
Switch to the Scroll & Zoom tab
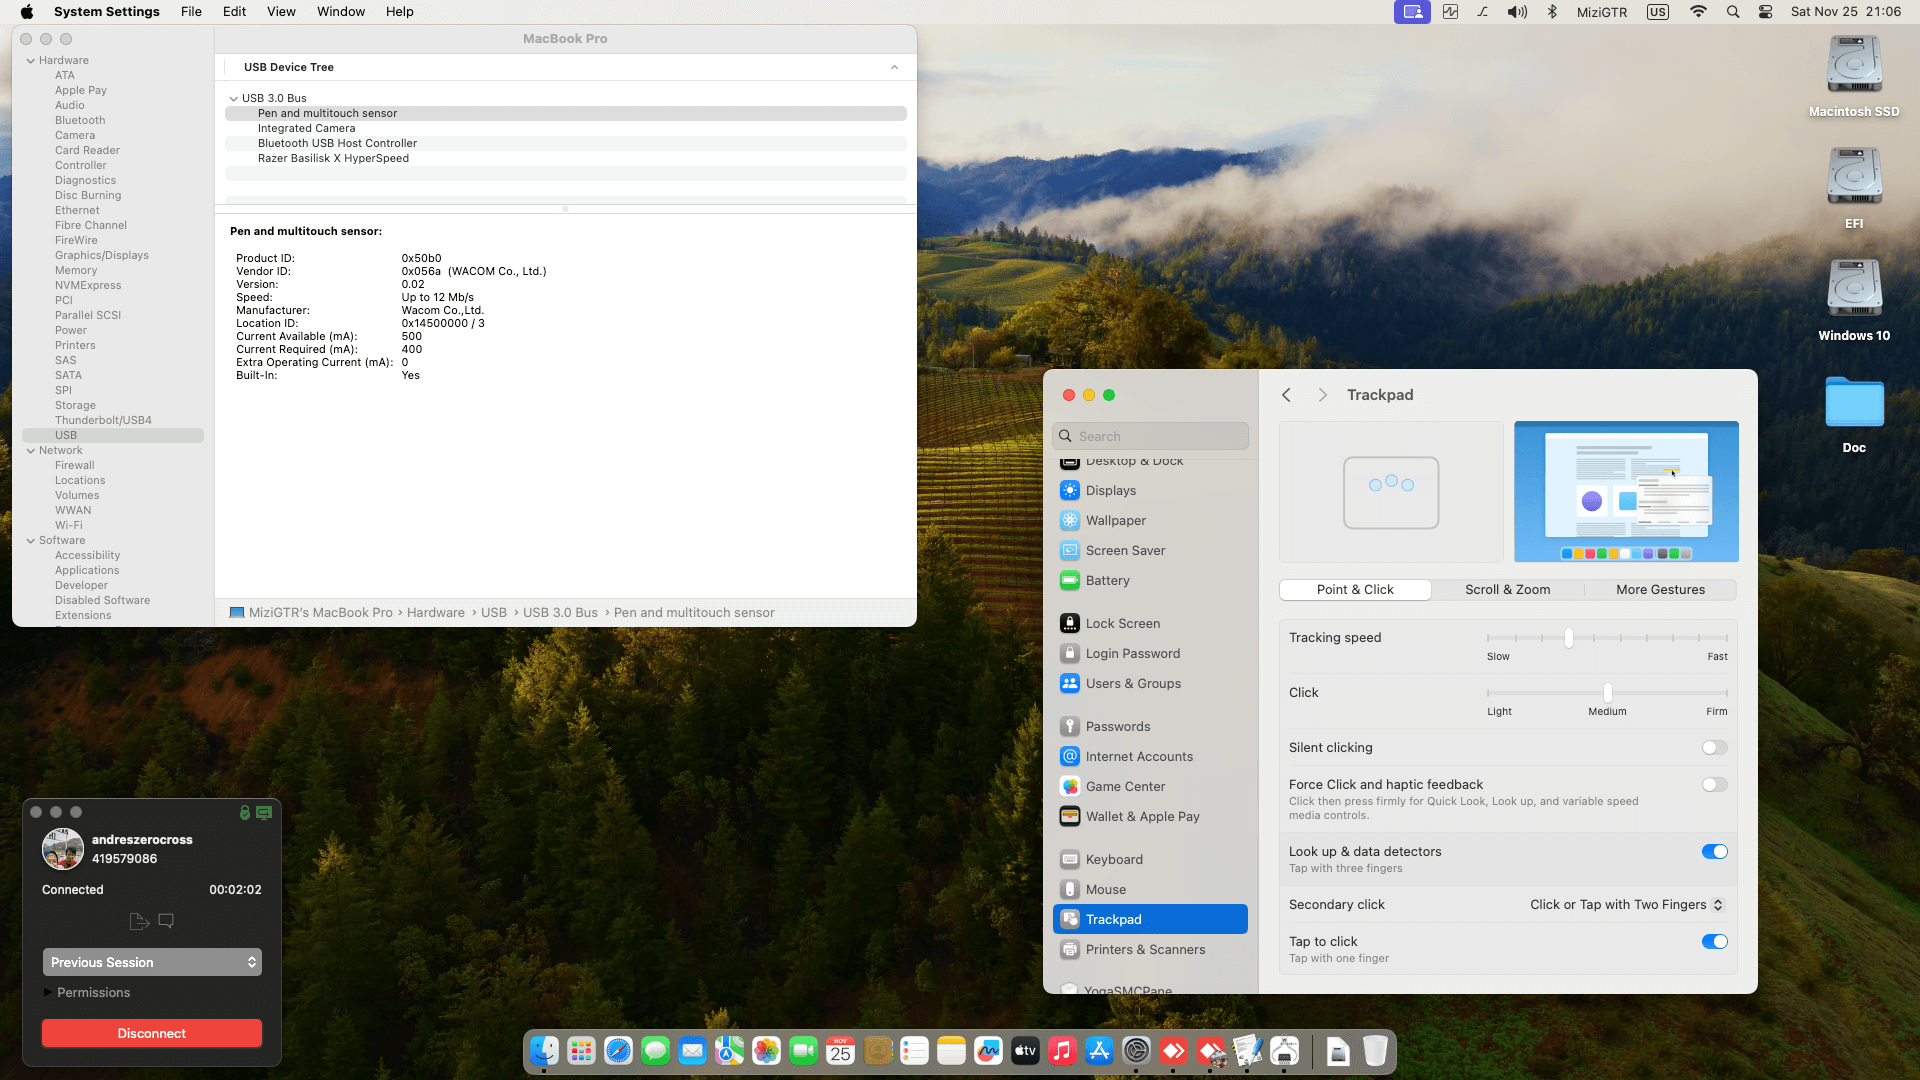[1507, 590]
